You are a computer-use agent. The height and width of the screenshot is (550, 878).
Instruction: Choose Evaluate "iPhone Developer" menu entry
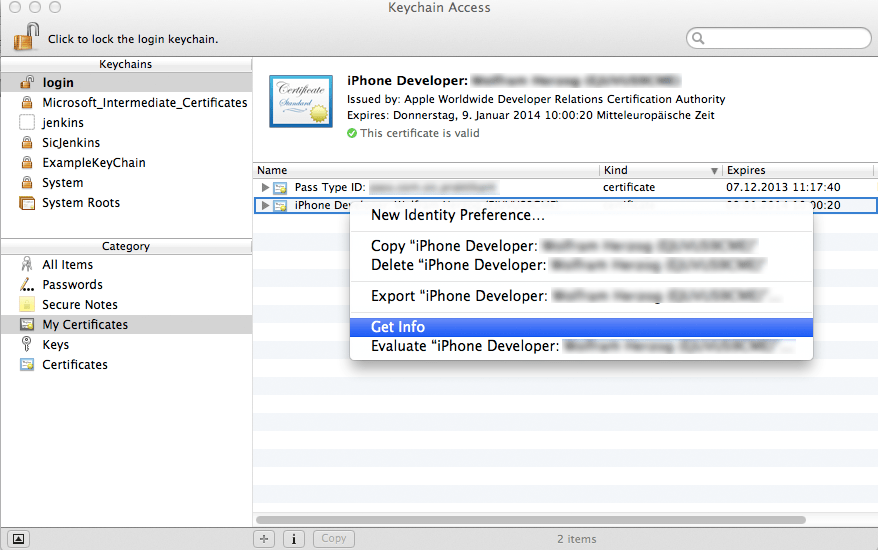[x=581, y=346]
